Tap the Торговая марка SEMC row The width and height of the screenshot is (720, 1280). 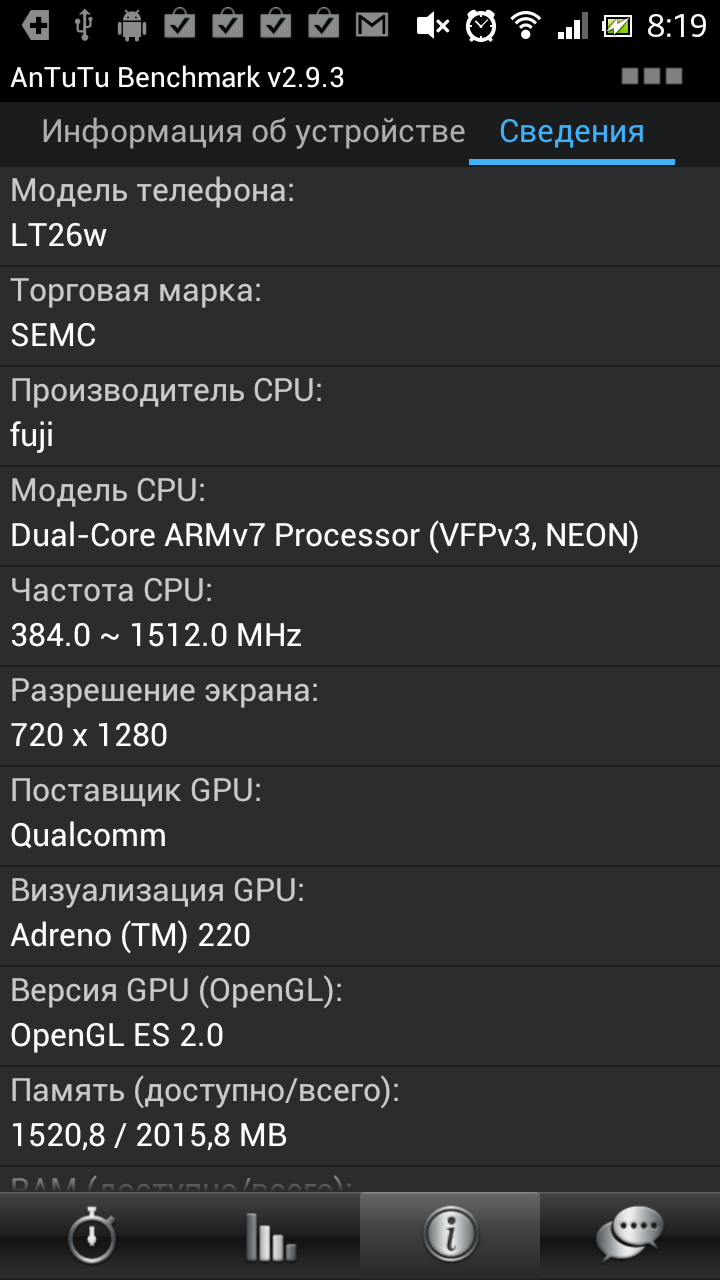pyautogui.click(x=360, y=314)
